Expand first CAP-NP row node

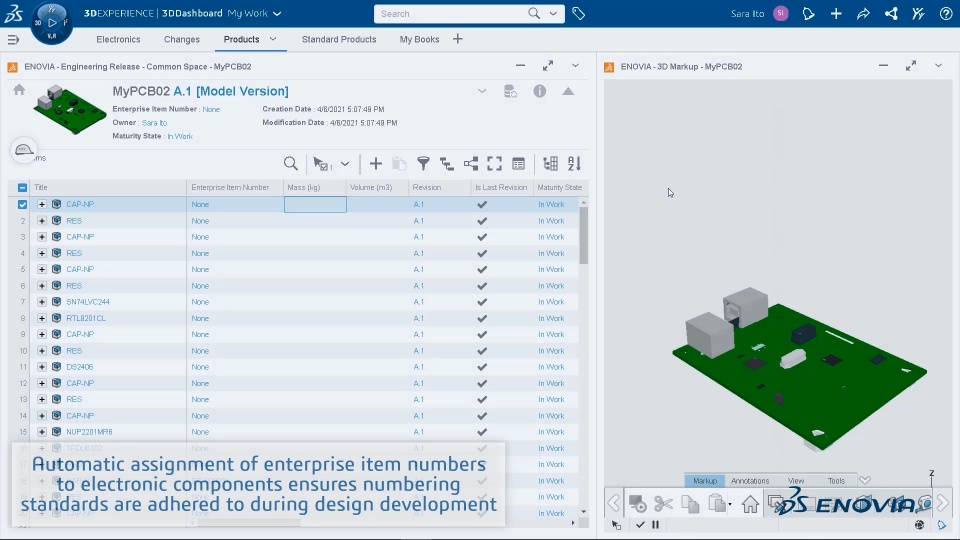42,204
